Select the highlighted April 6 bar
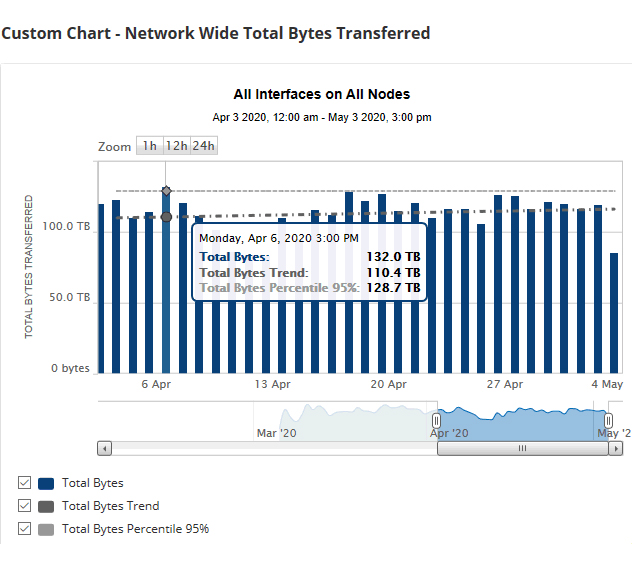 [x=166, y=300]
